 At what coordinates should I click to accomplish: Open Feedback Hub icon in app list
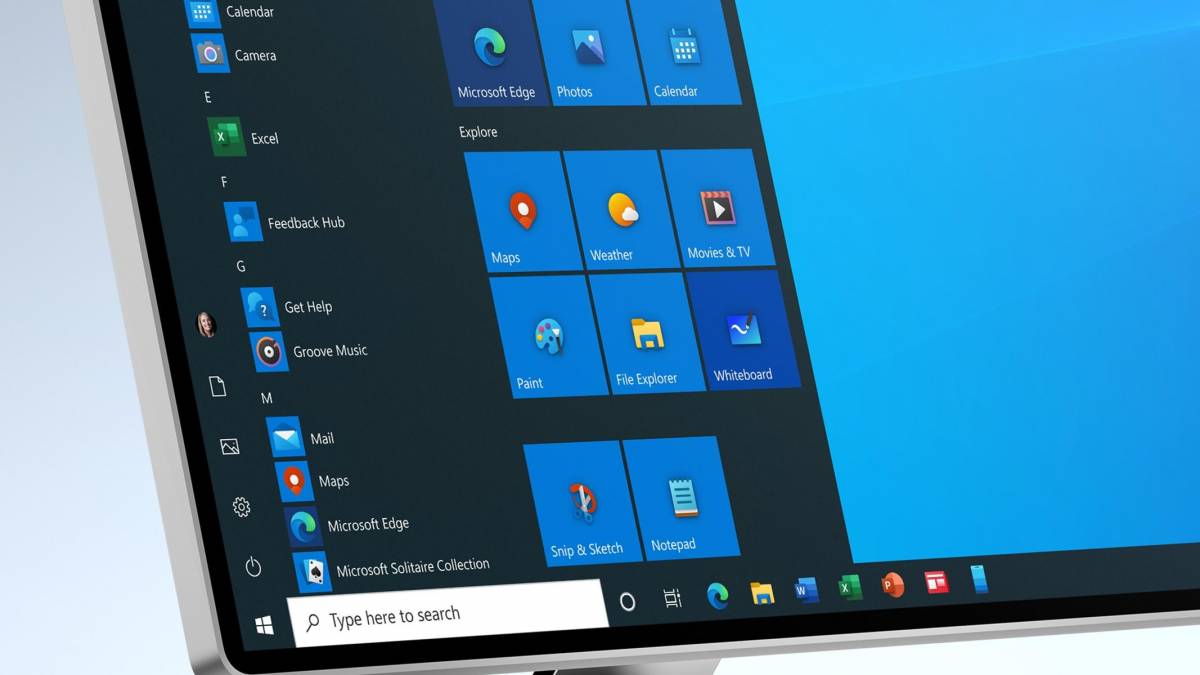click(x=243, y=221)
